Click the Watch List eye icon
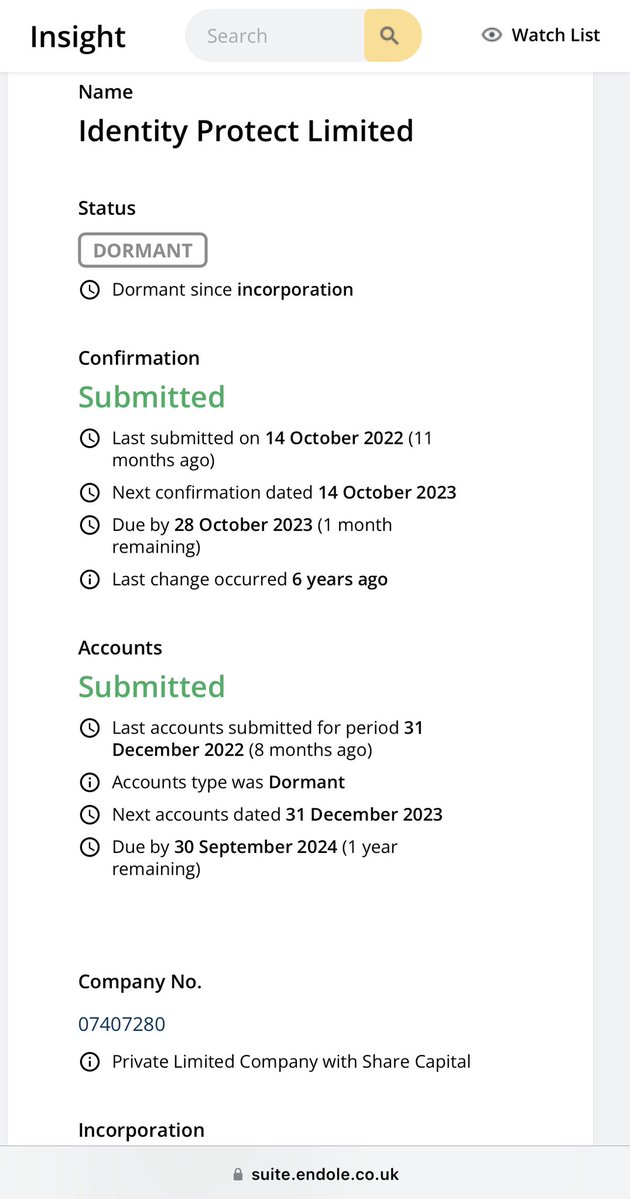The image size is (630, 1199). [492, 35]
